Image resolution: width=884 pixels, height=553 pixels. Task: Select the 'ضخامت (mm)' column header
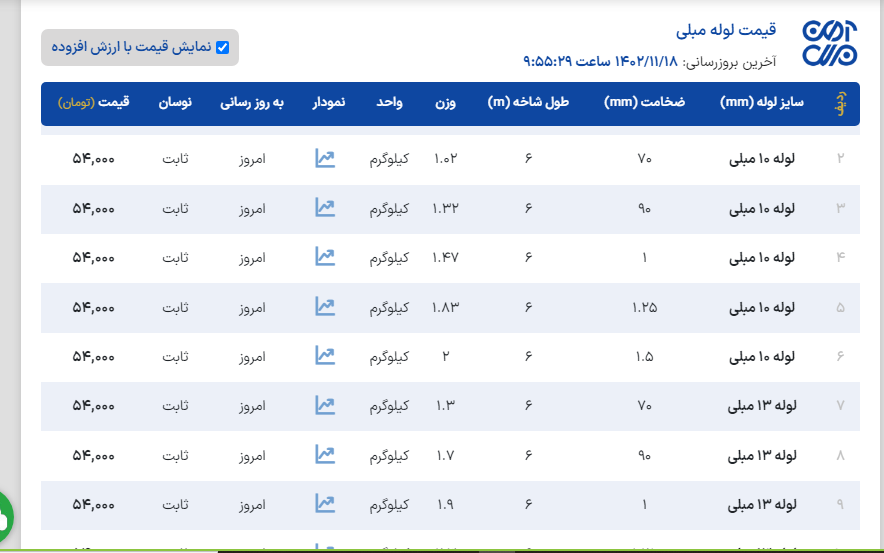click(645, 103)
